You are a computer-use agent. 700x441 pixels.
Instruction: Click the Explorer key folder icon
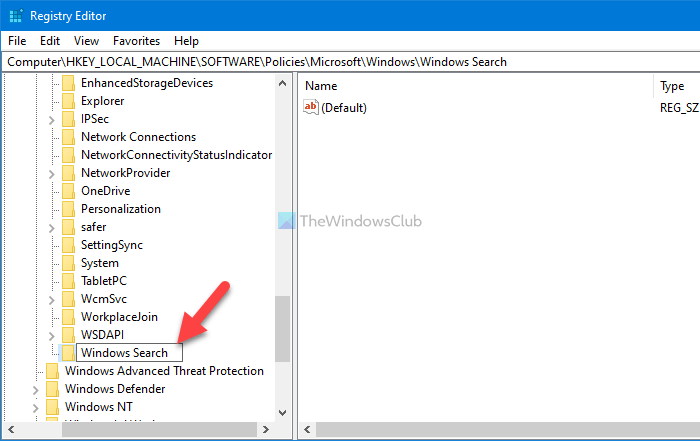tap(68, 101)
